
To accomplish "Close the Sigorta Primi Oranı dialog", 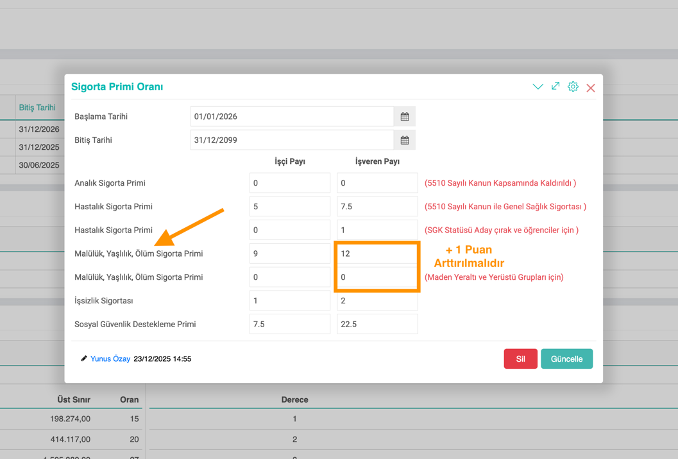I will tap(591, 88).
